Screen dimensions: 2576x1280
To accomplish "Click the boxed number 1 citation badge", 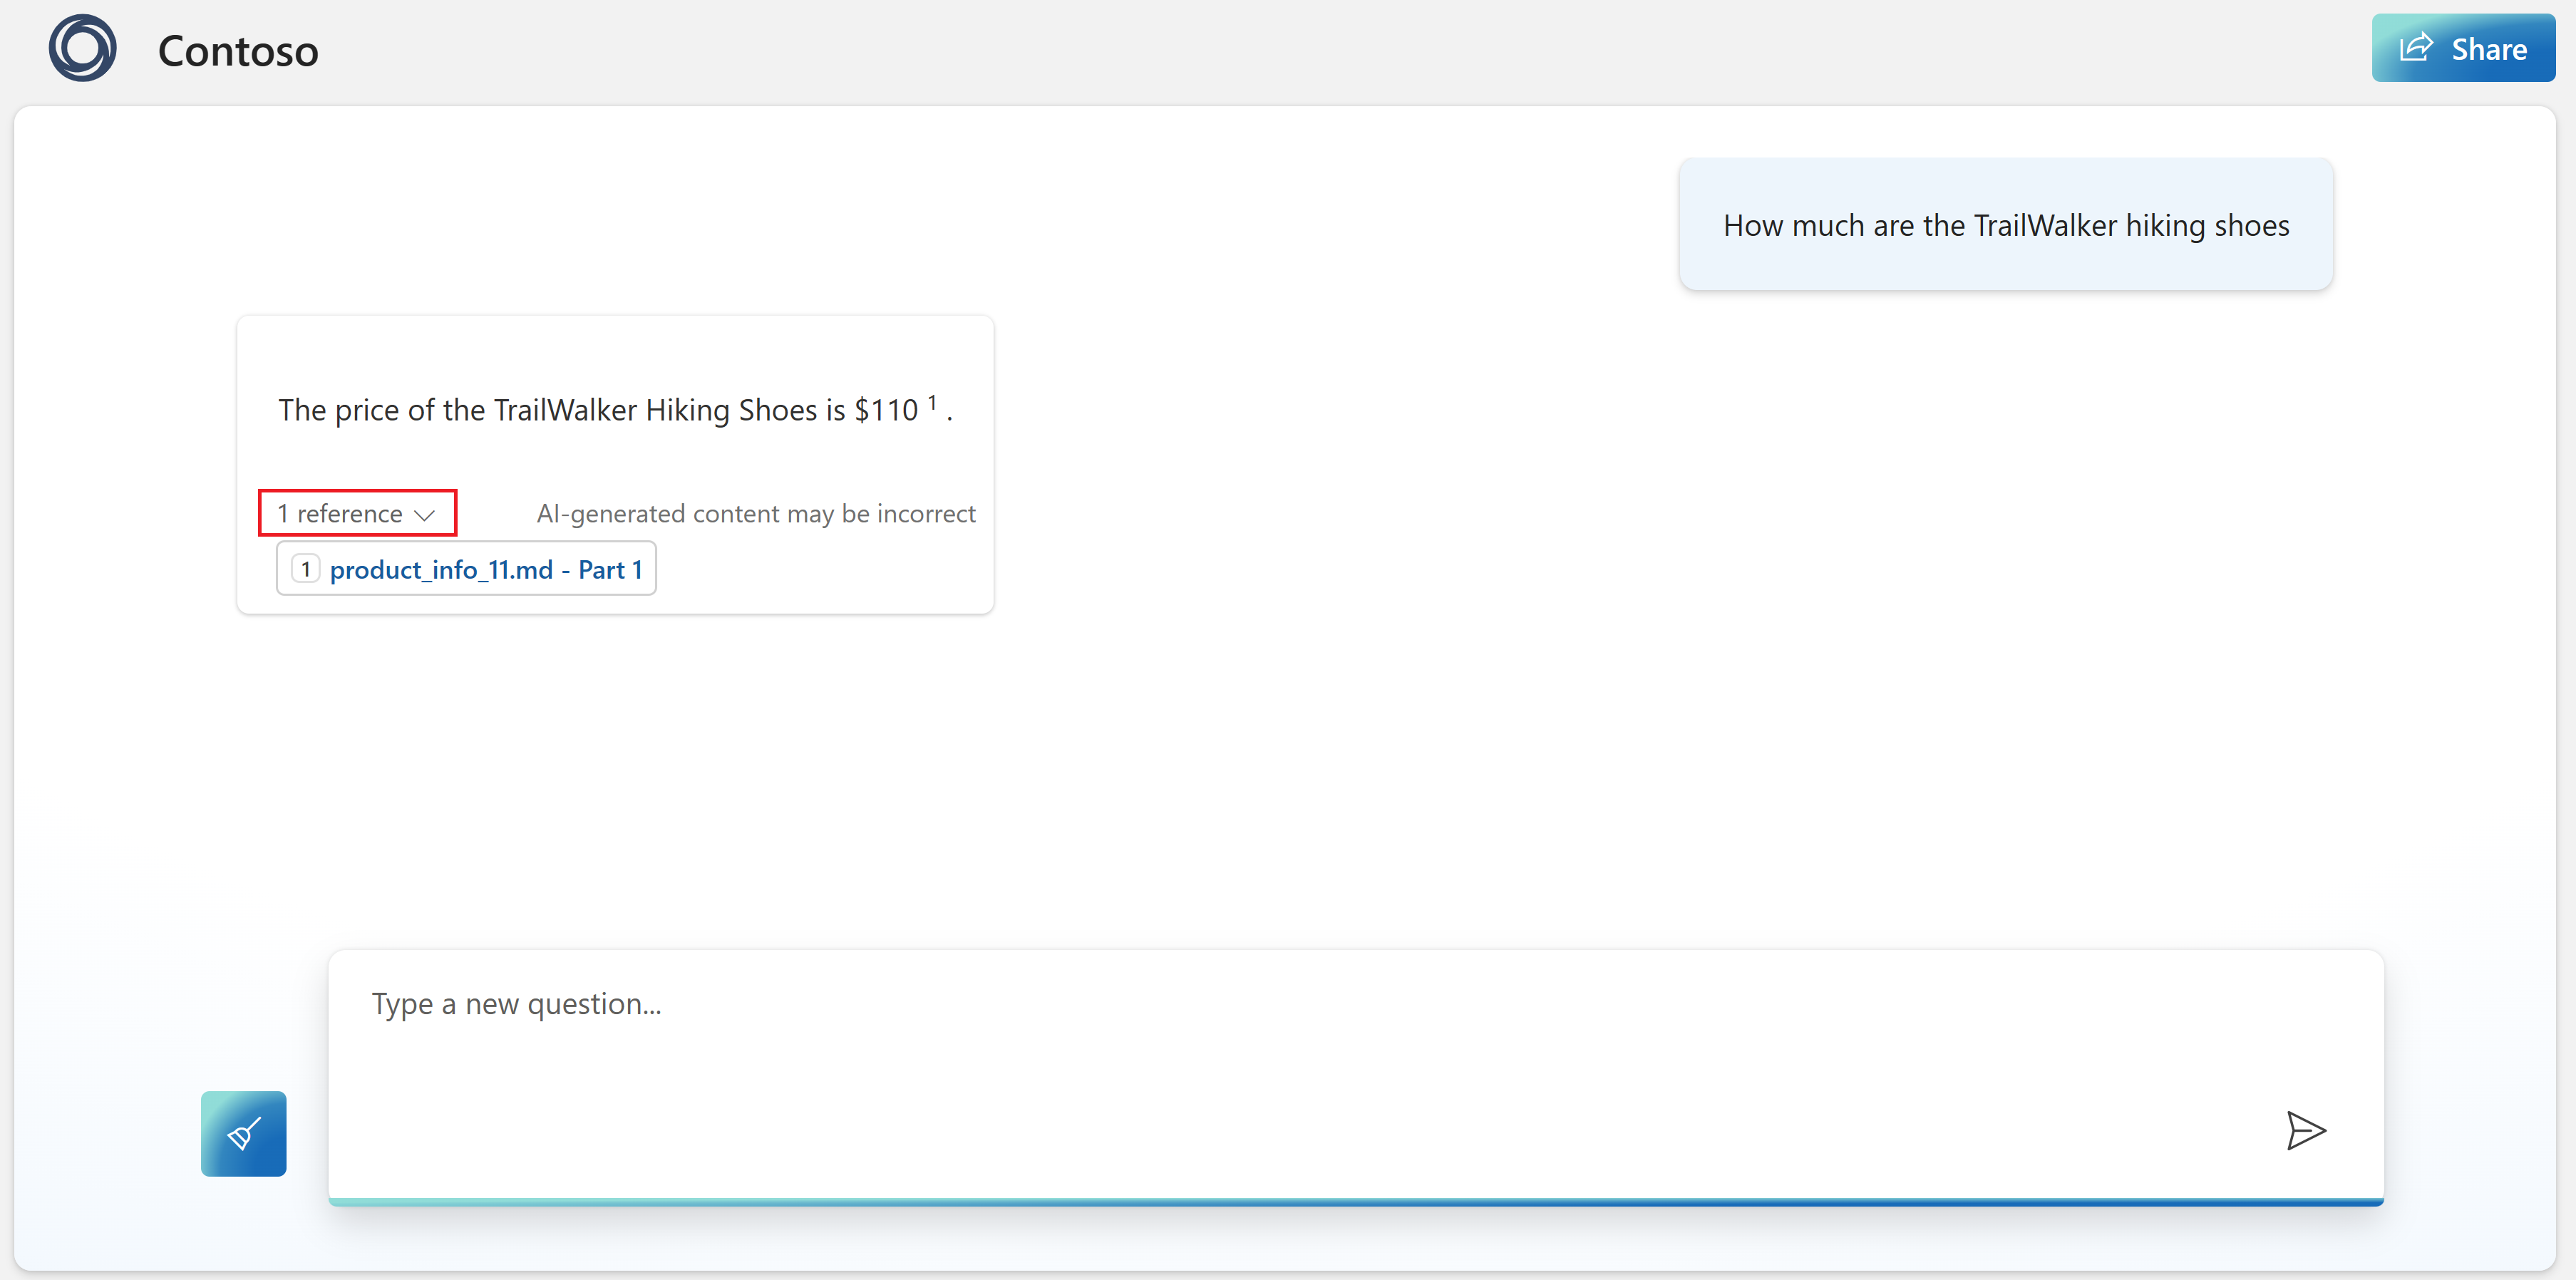I will click(305, 569).
